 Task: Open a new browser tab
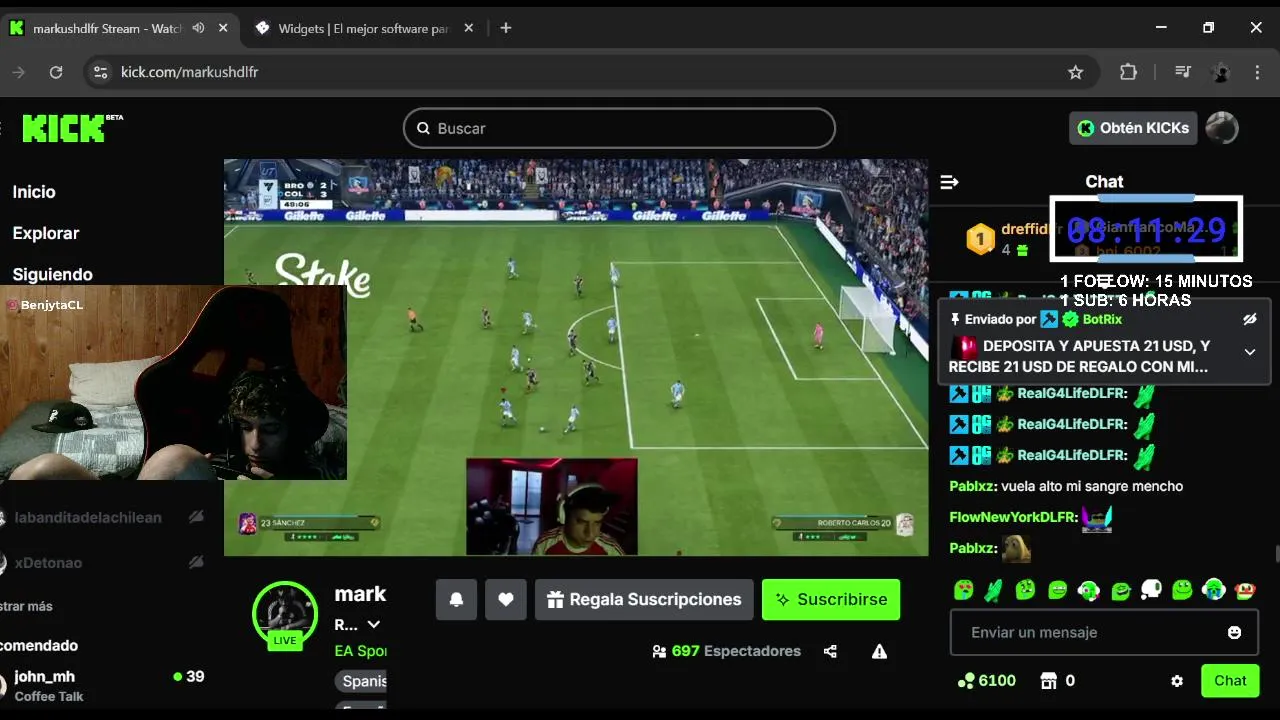[x=506, y=28]
